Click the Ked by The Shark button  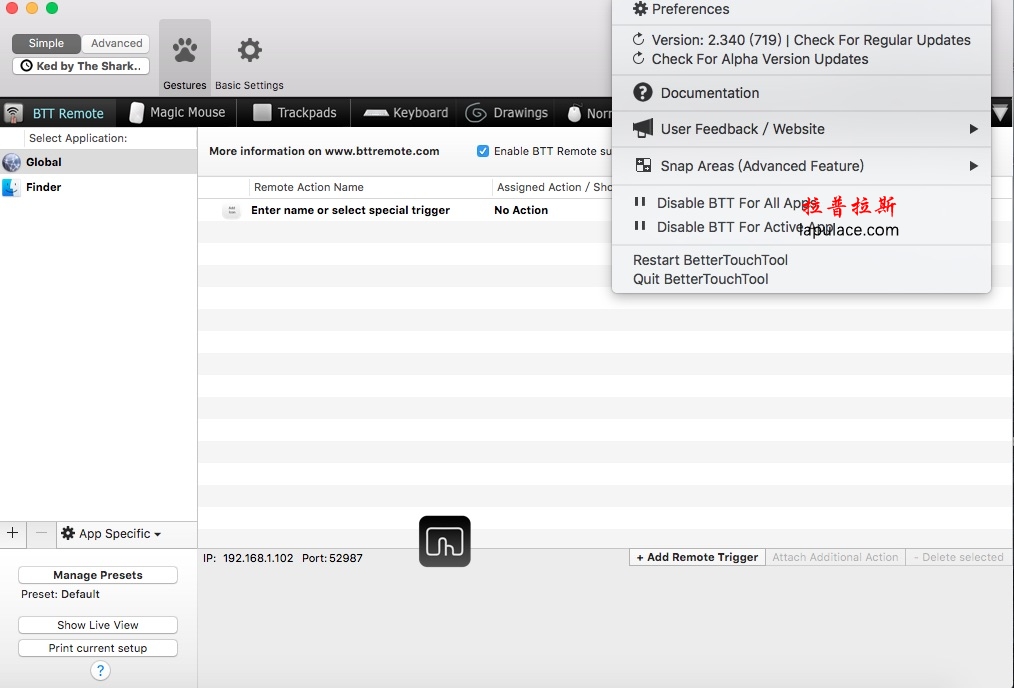pyautogui.click(x=81, y=66)
